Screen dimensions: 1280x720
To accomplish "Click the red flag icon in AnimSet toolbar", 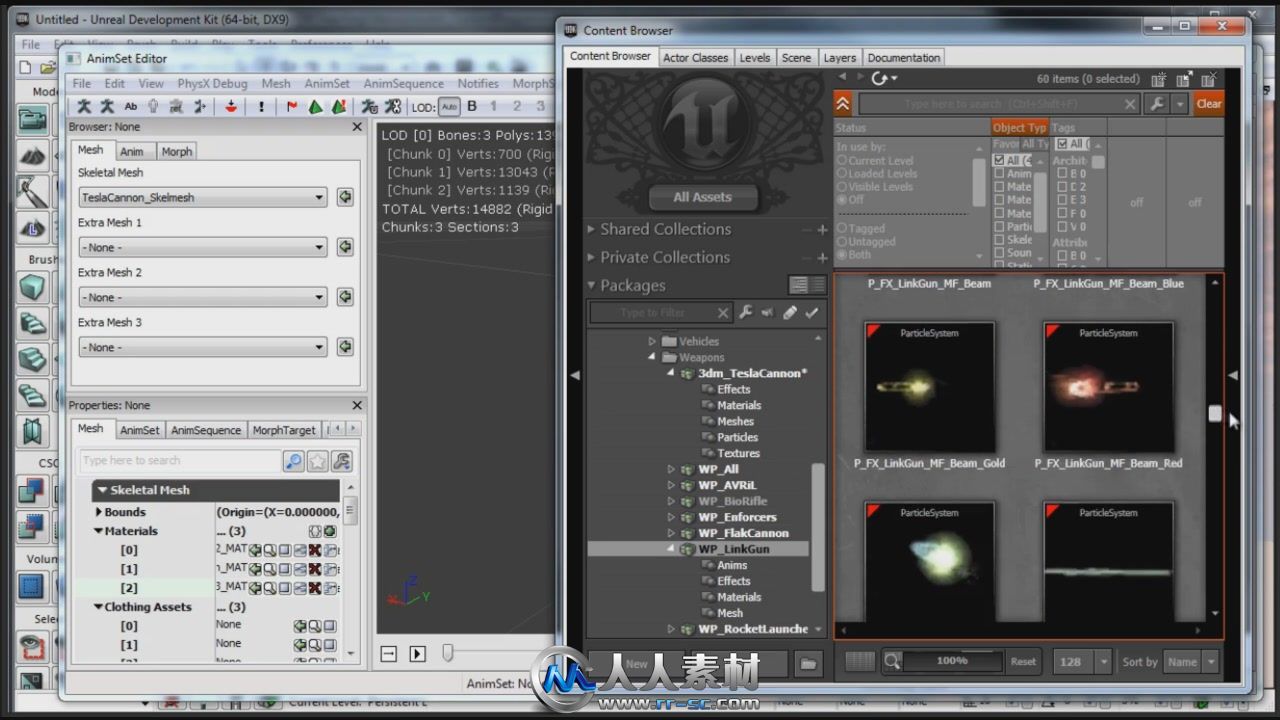I will pyautogui.click(x=292, y=107).
